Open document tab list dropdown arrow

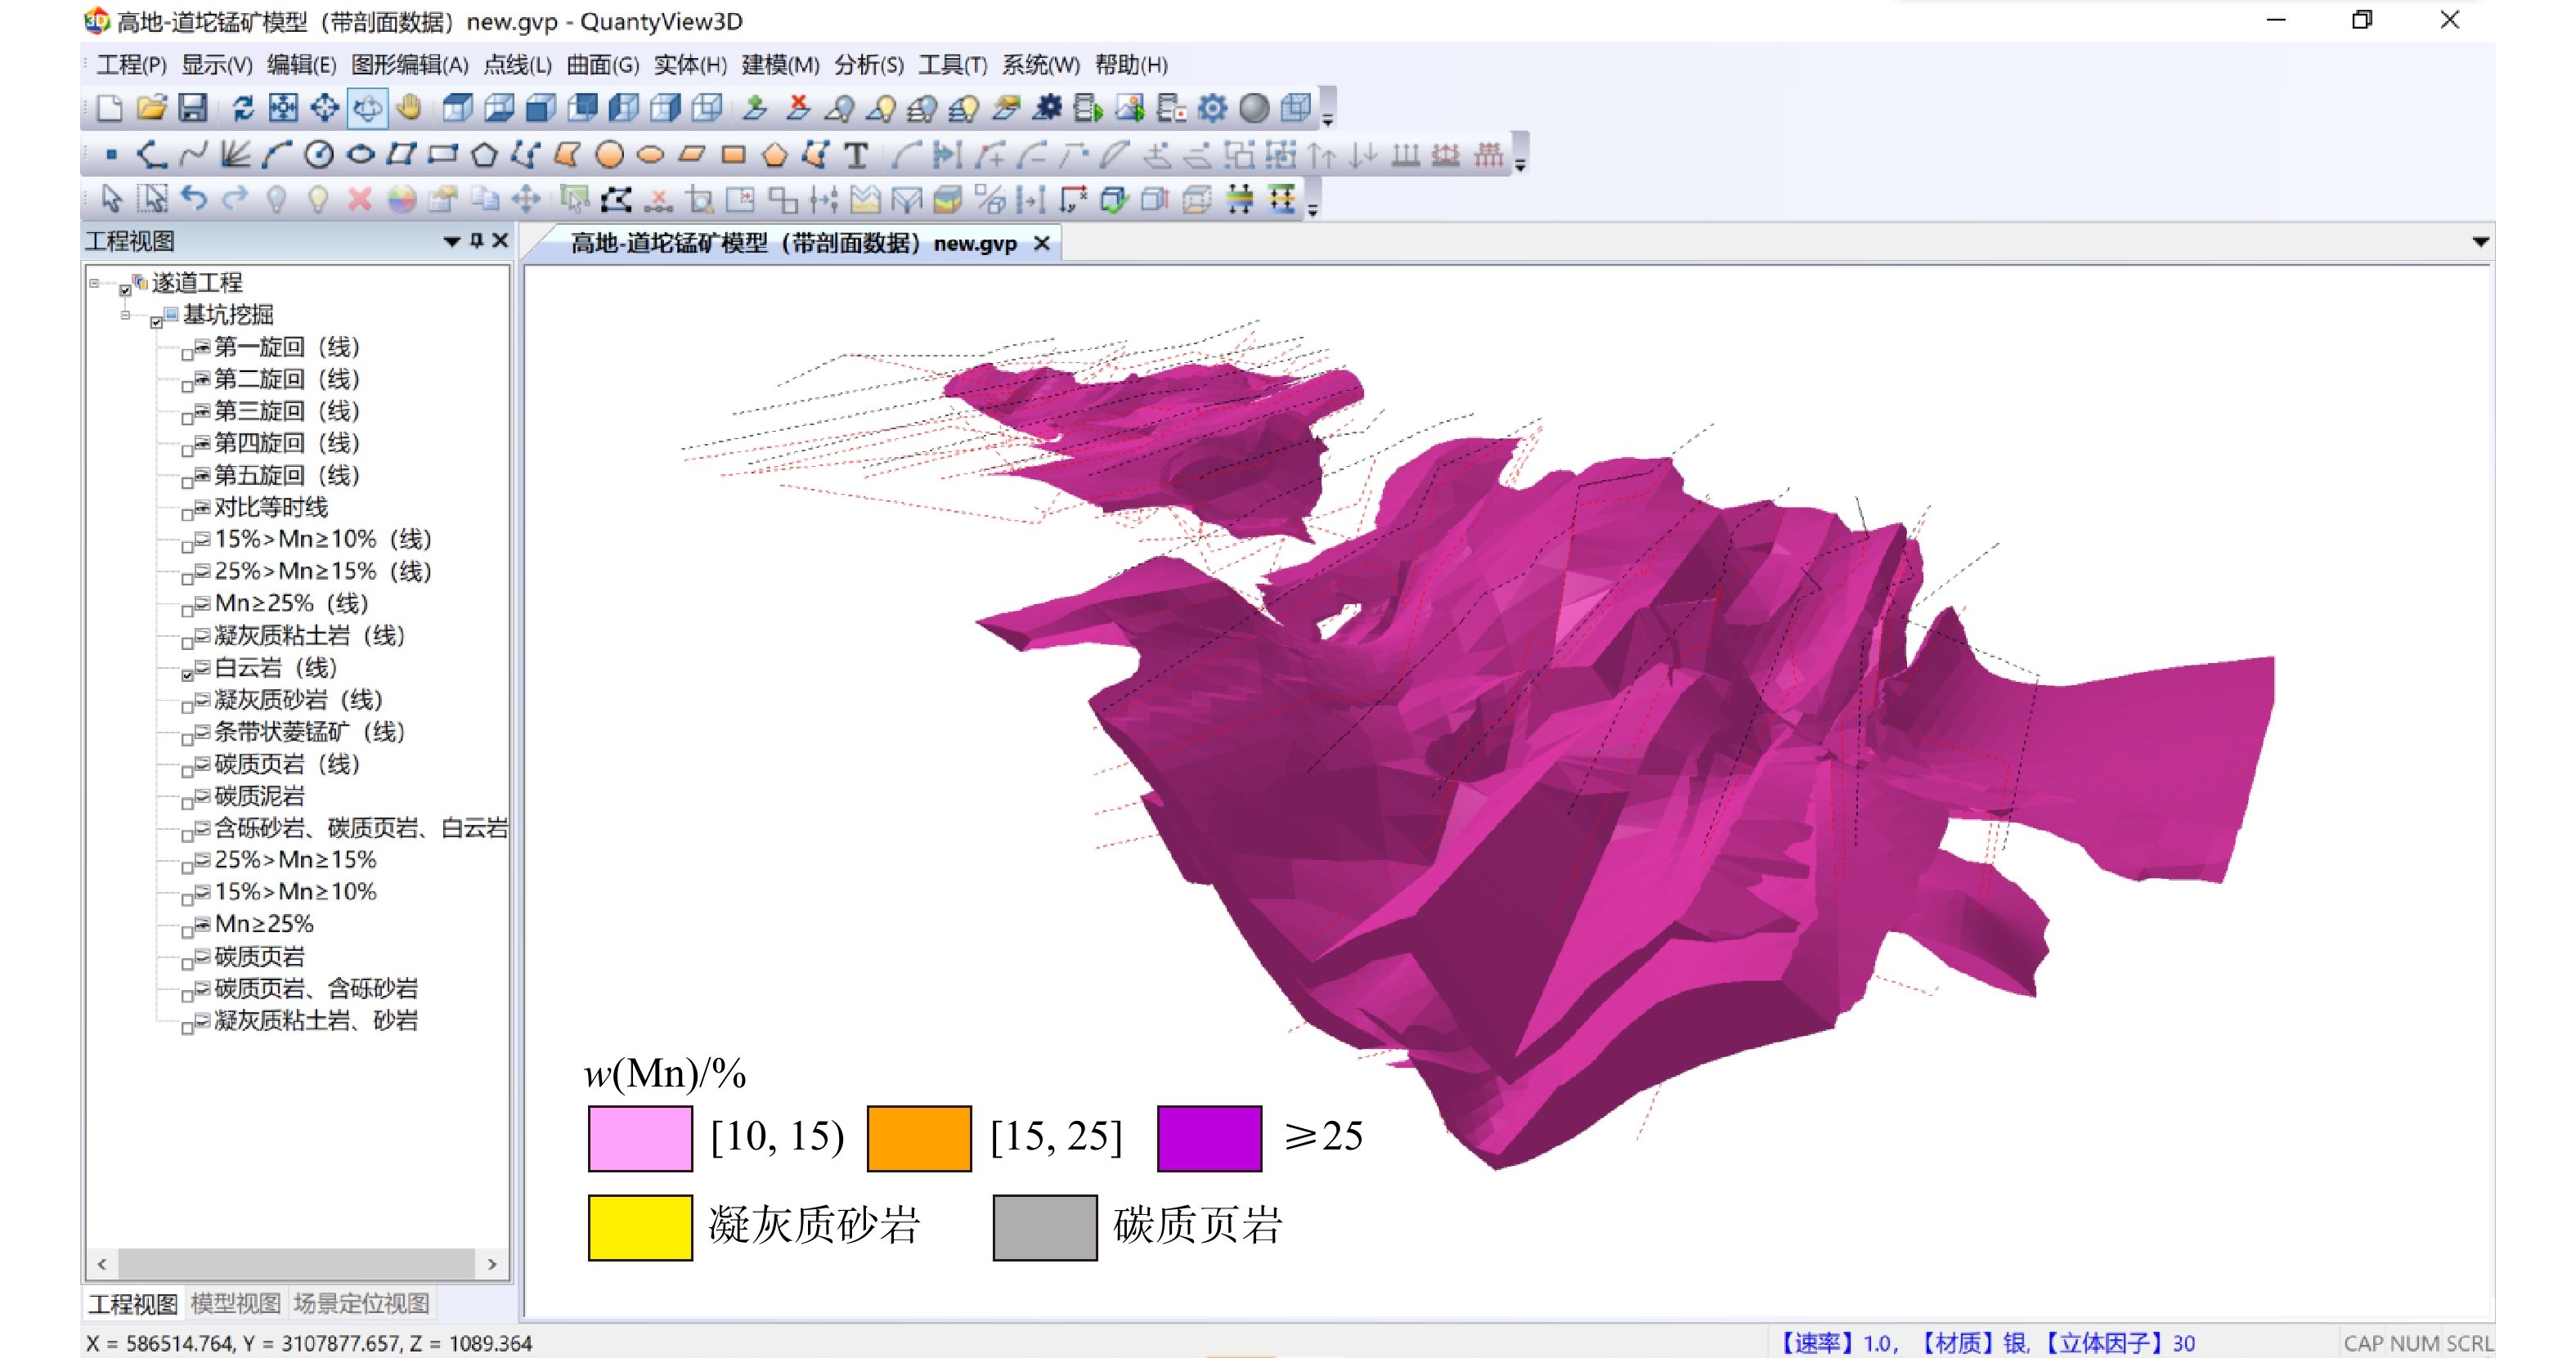click(2480, 242)
